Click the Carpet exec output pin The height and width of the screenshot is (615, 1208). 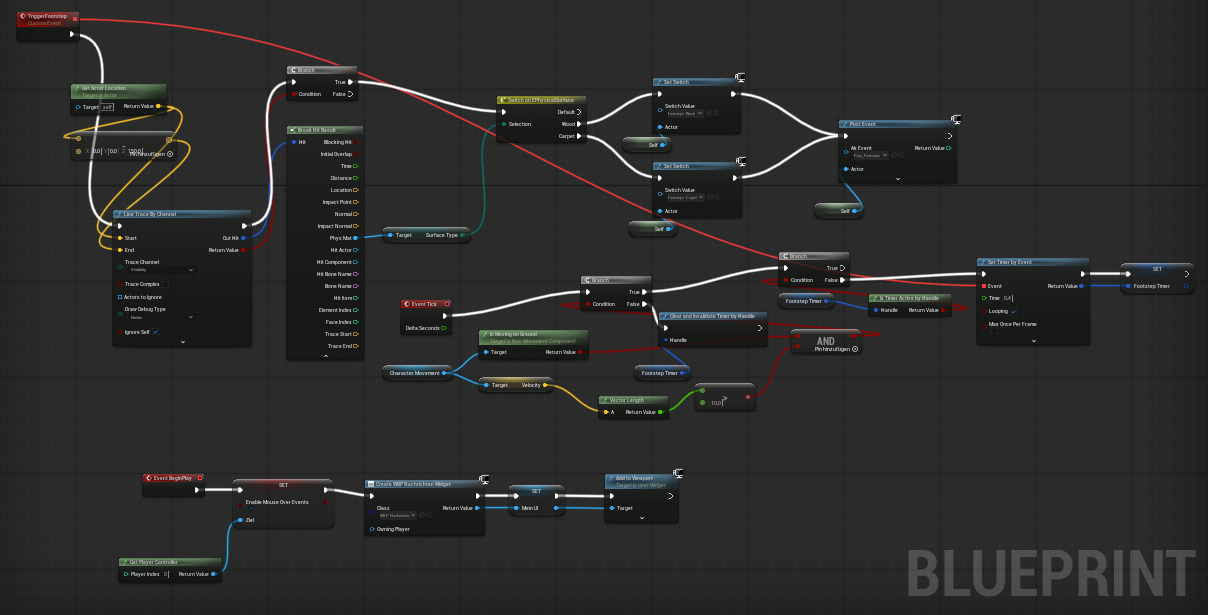pos(580,136)
